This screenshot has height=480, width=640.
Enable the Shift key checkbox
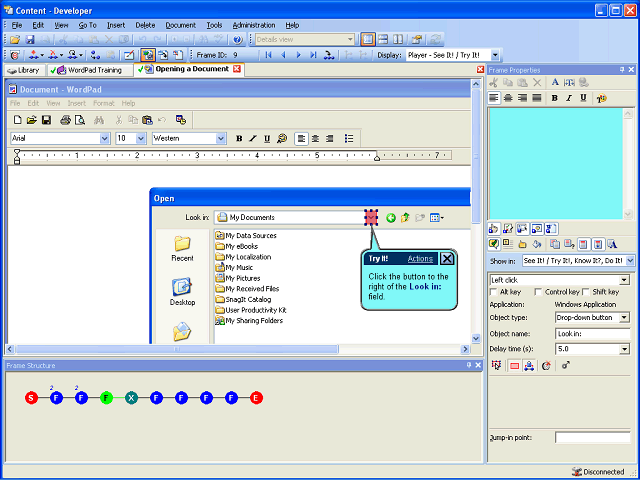[x=586, y=292]
